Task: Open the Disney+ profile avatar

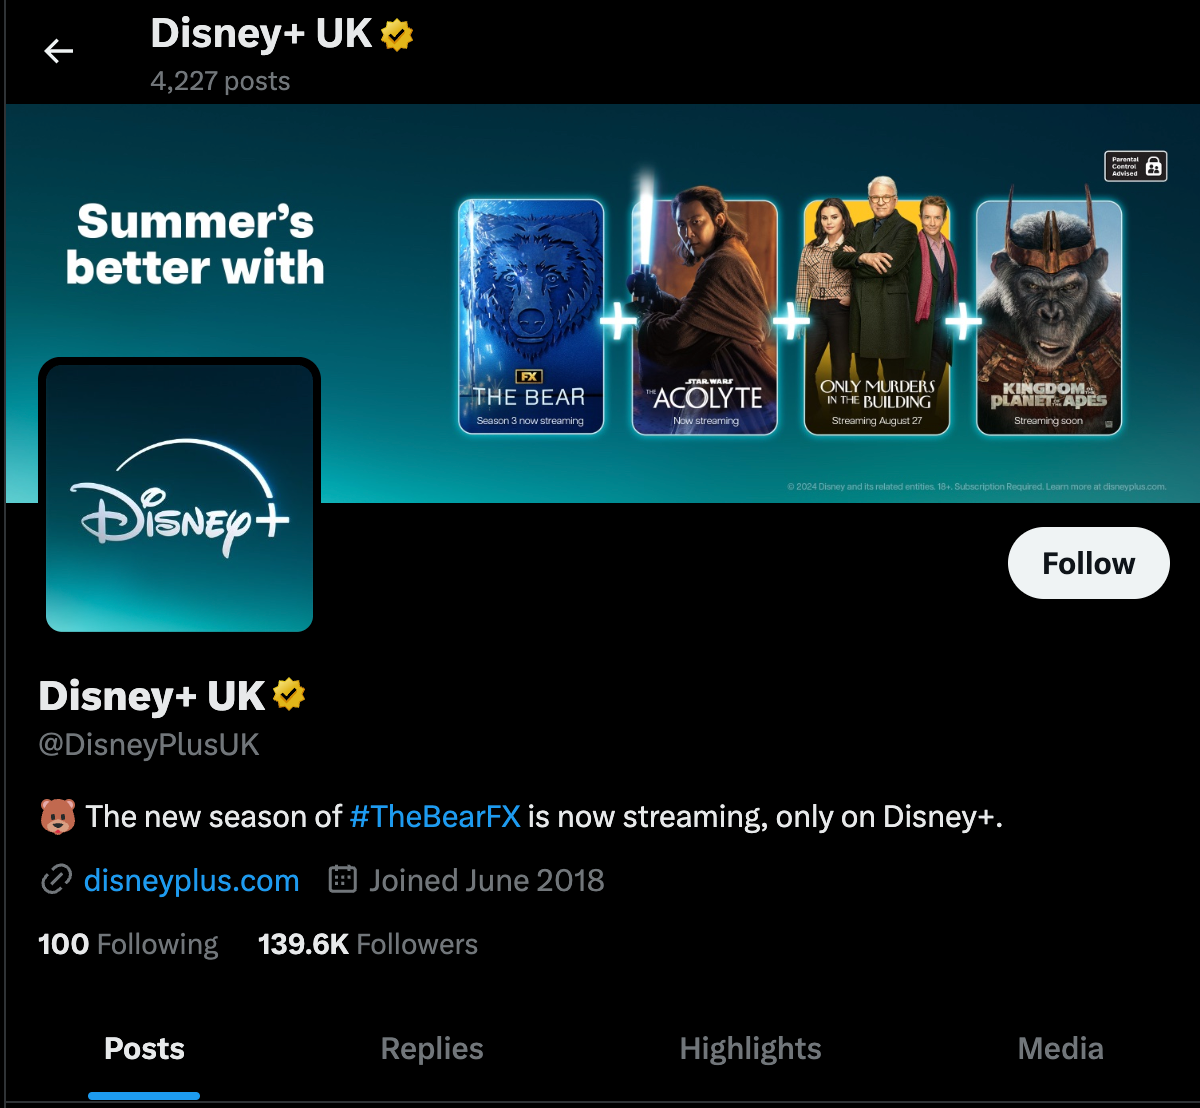Action: click(179, 497)
